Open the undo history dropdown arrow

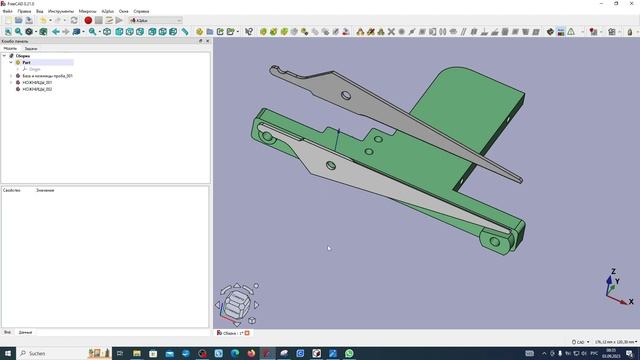click(50, 20)
